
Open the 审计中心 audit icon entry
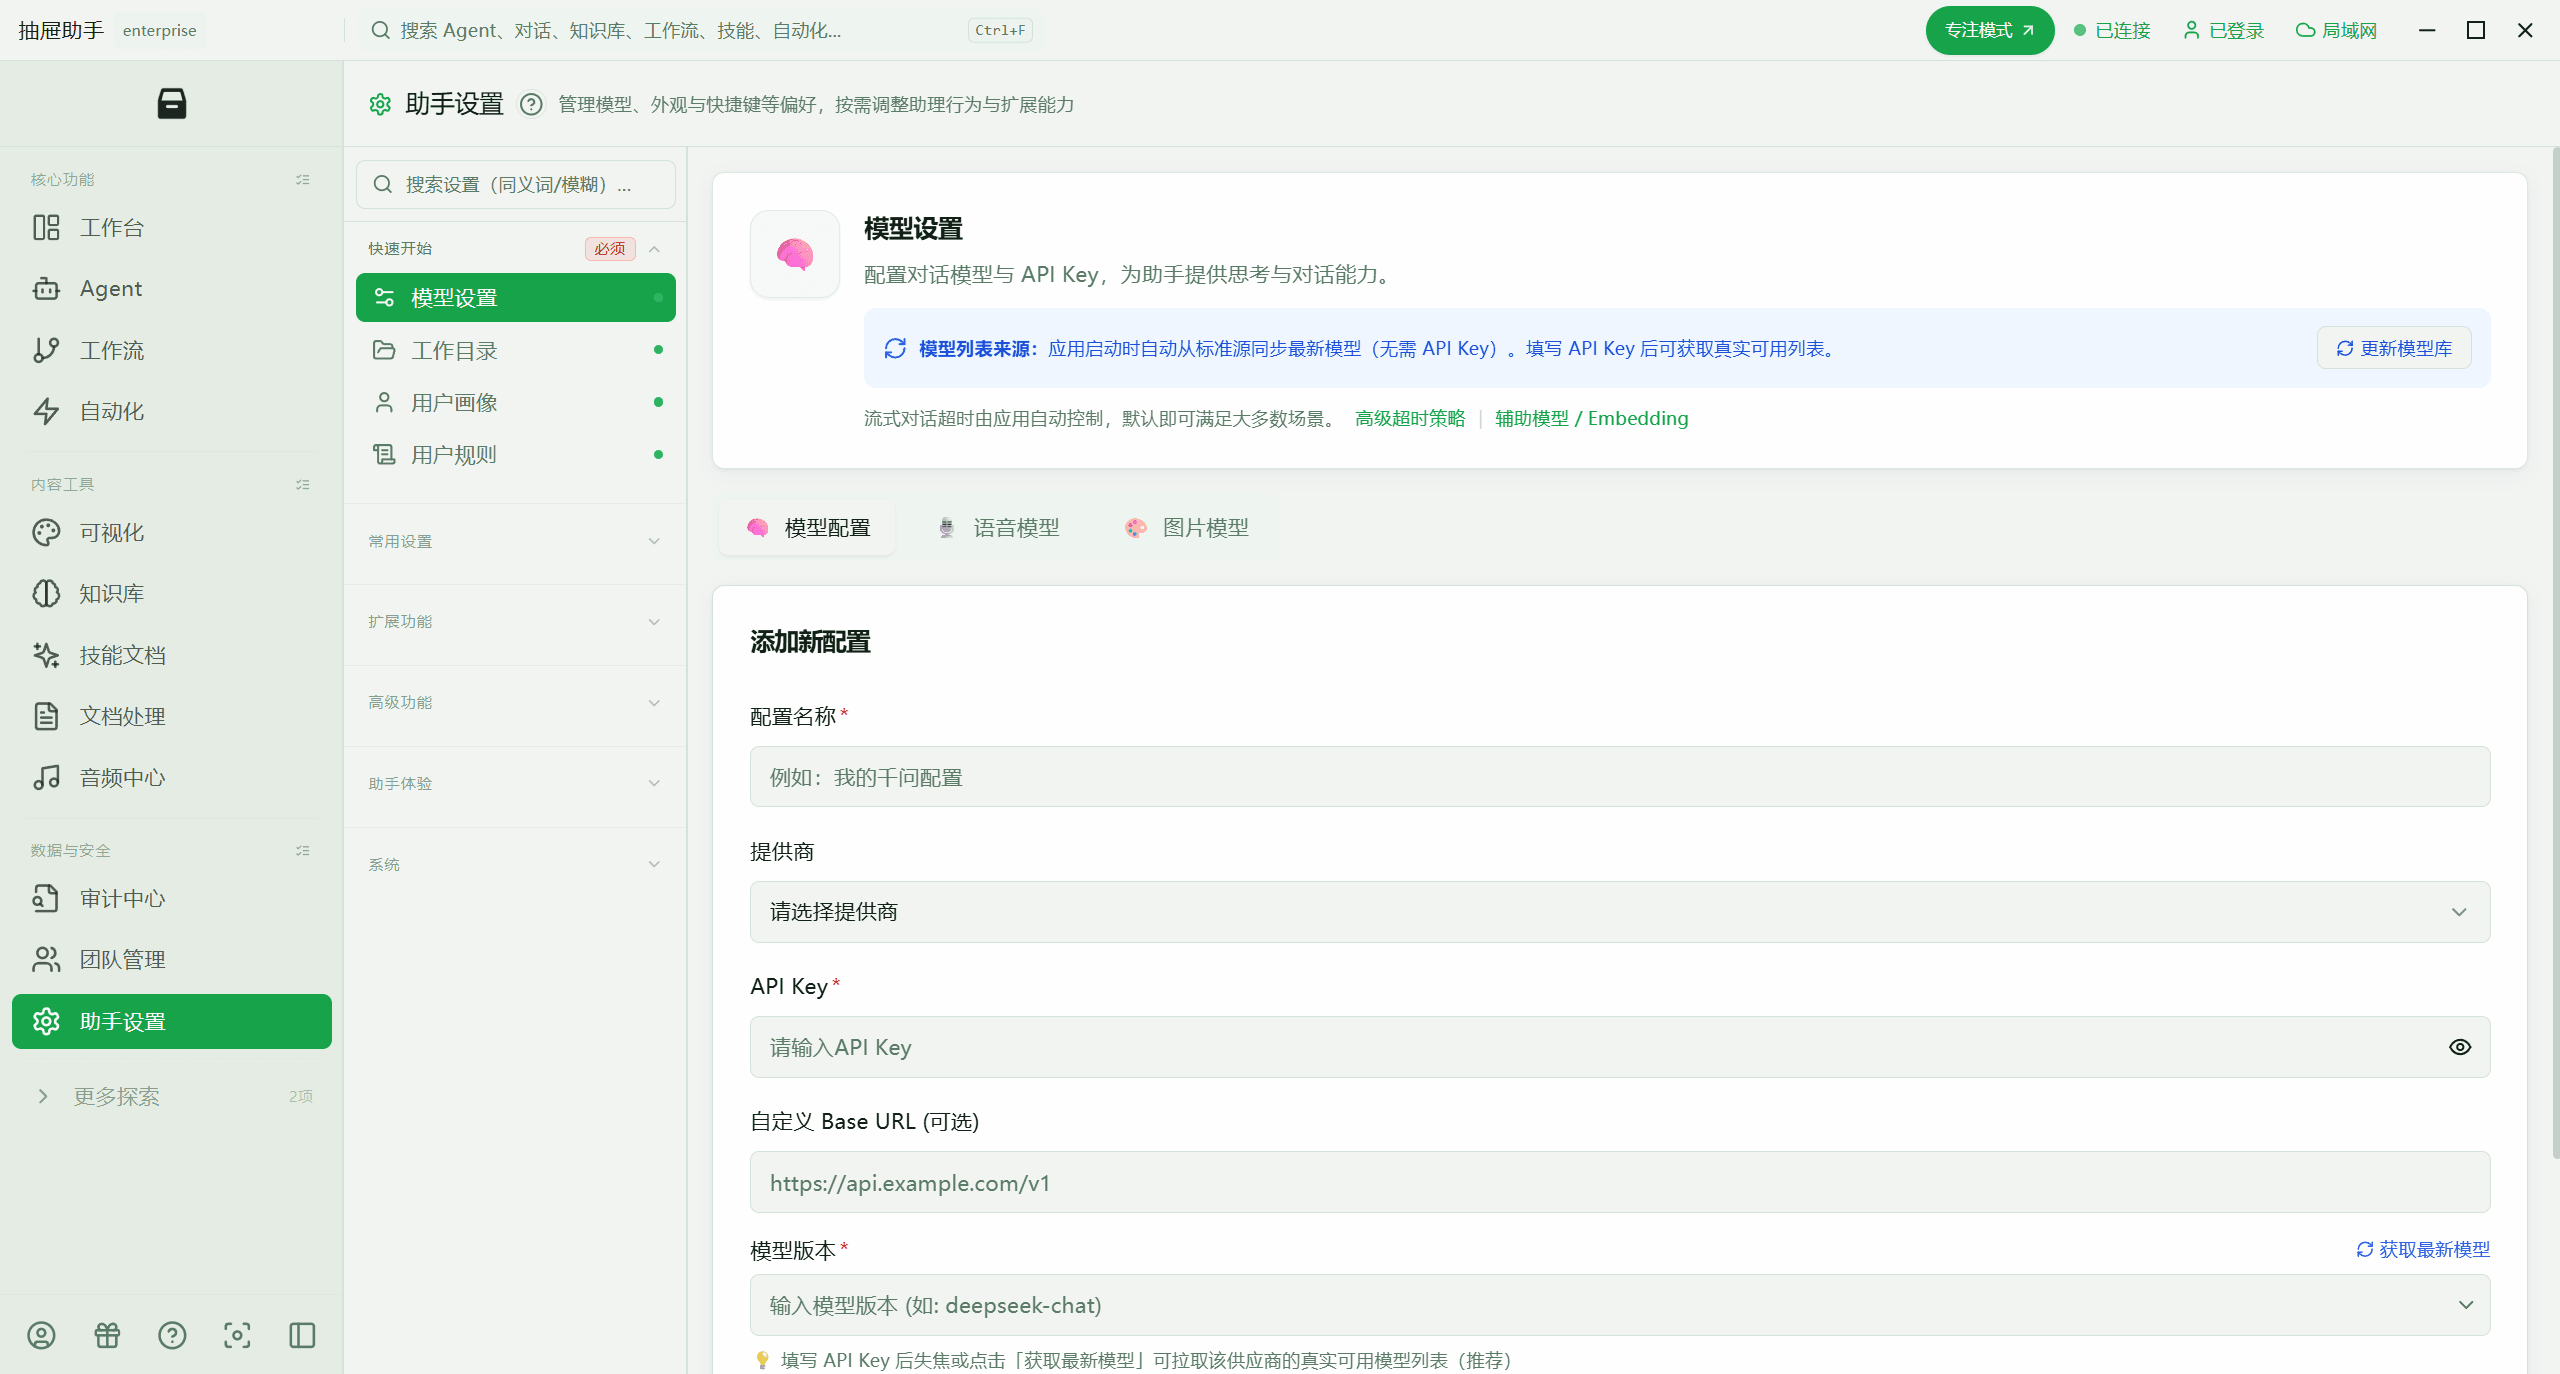coord(46,899)
